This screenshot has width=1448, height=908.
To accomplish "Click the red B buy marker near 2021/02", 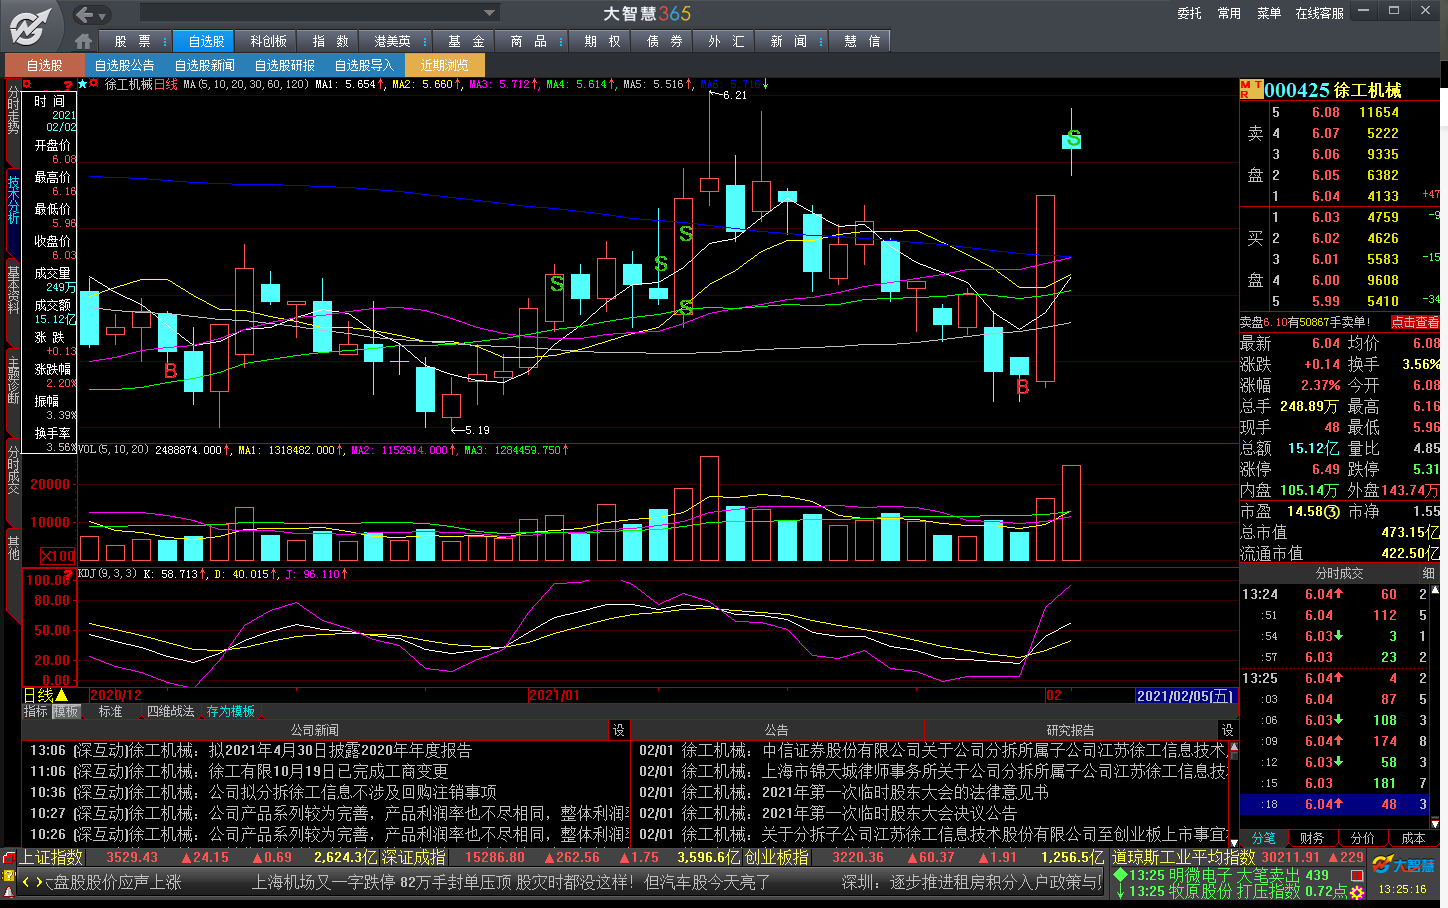I will pyautogui.click(x=1022, y=386).
